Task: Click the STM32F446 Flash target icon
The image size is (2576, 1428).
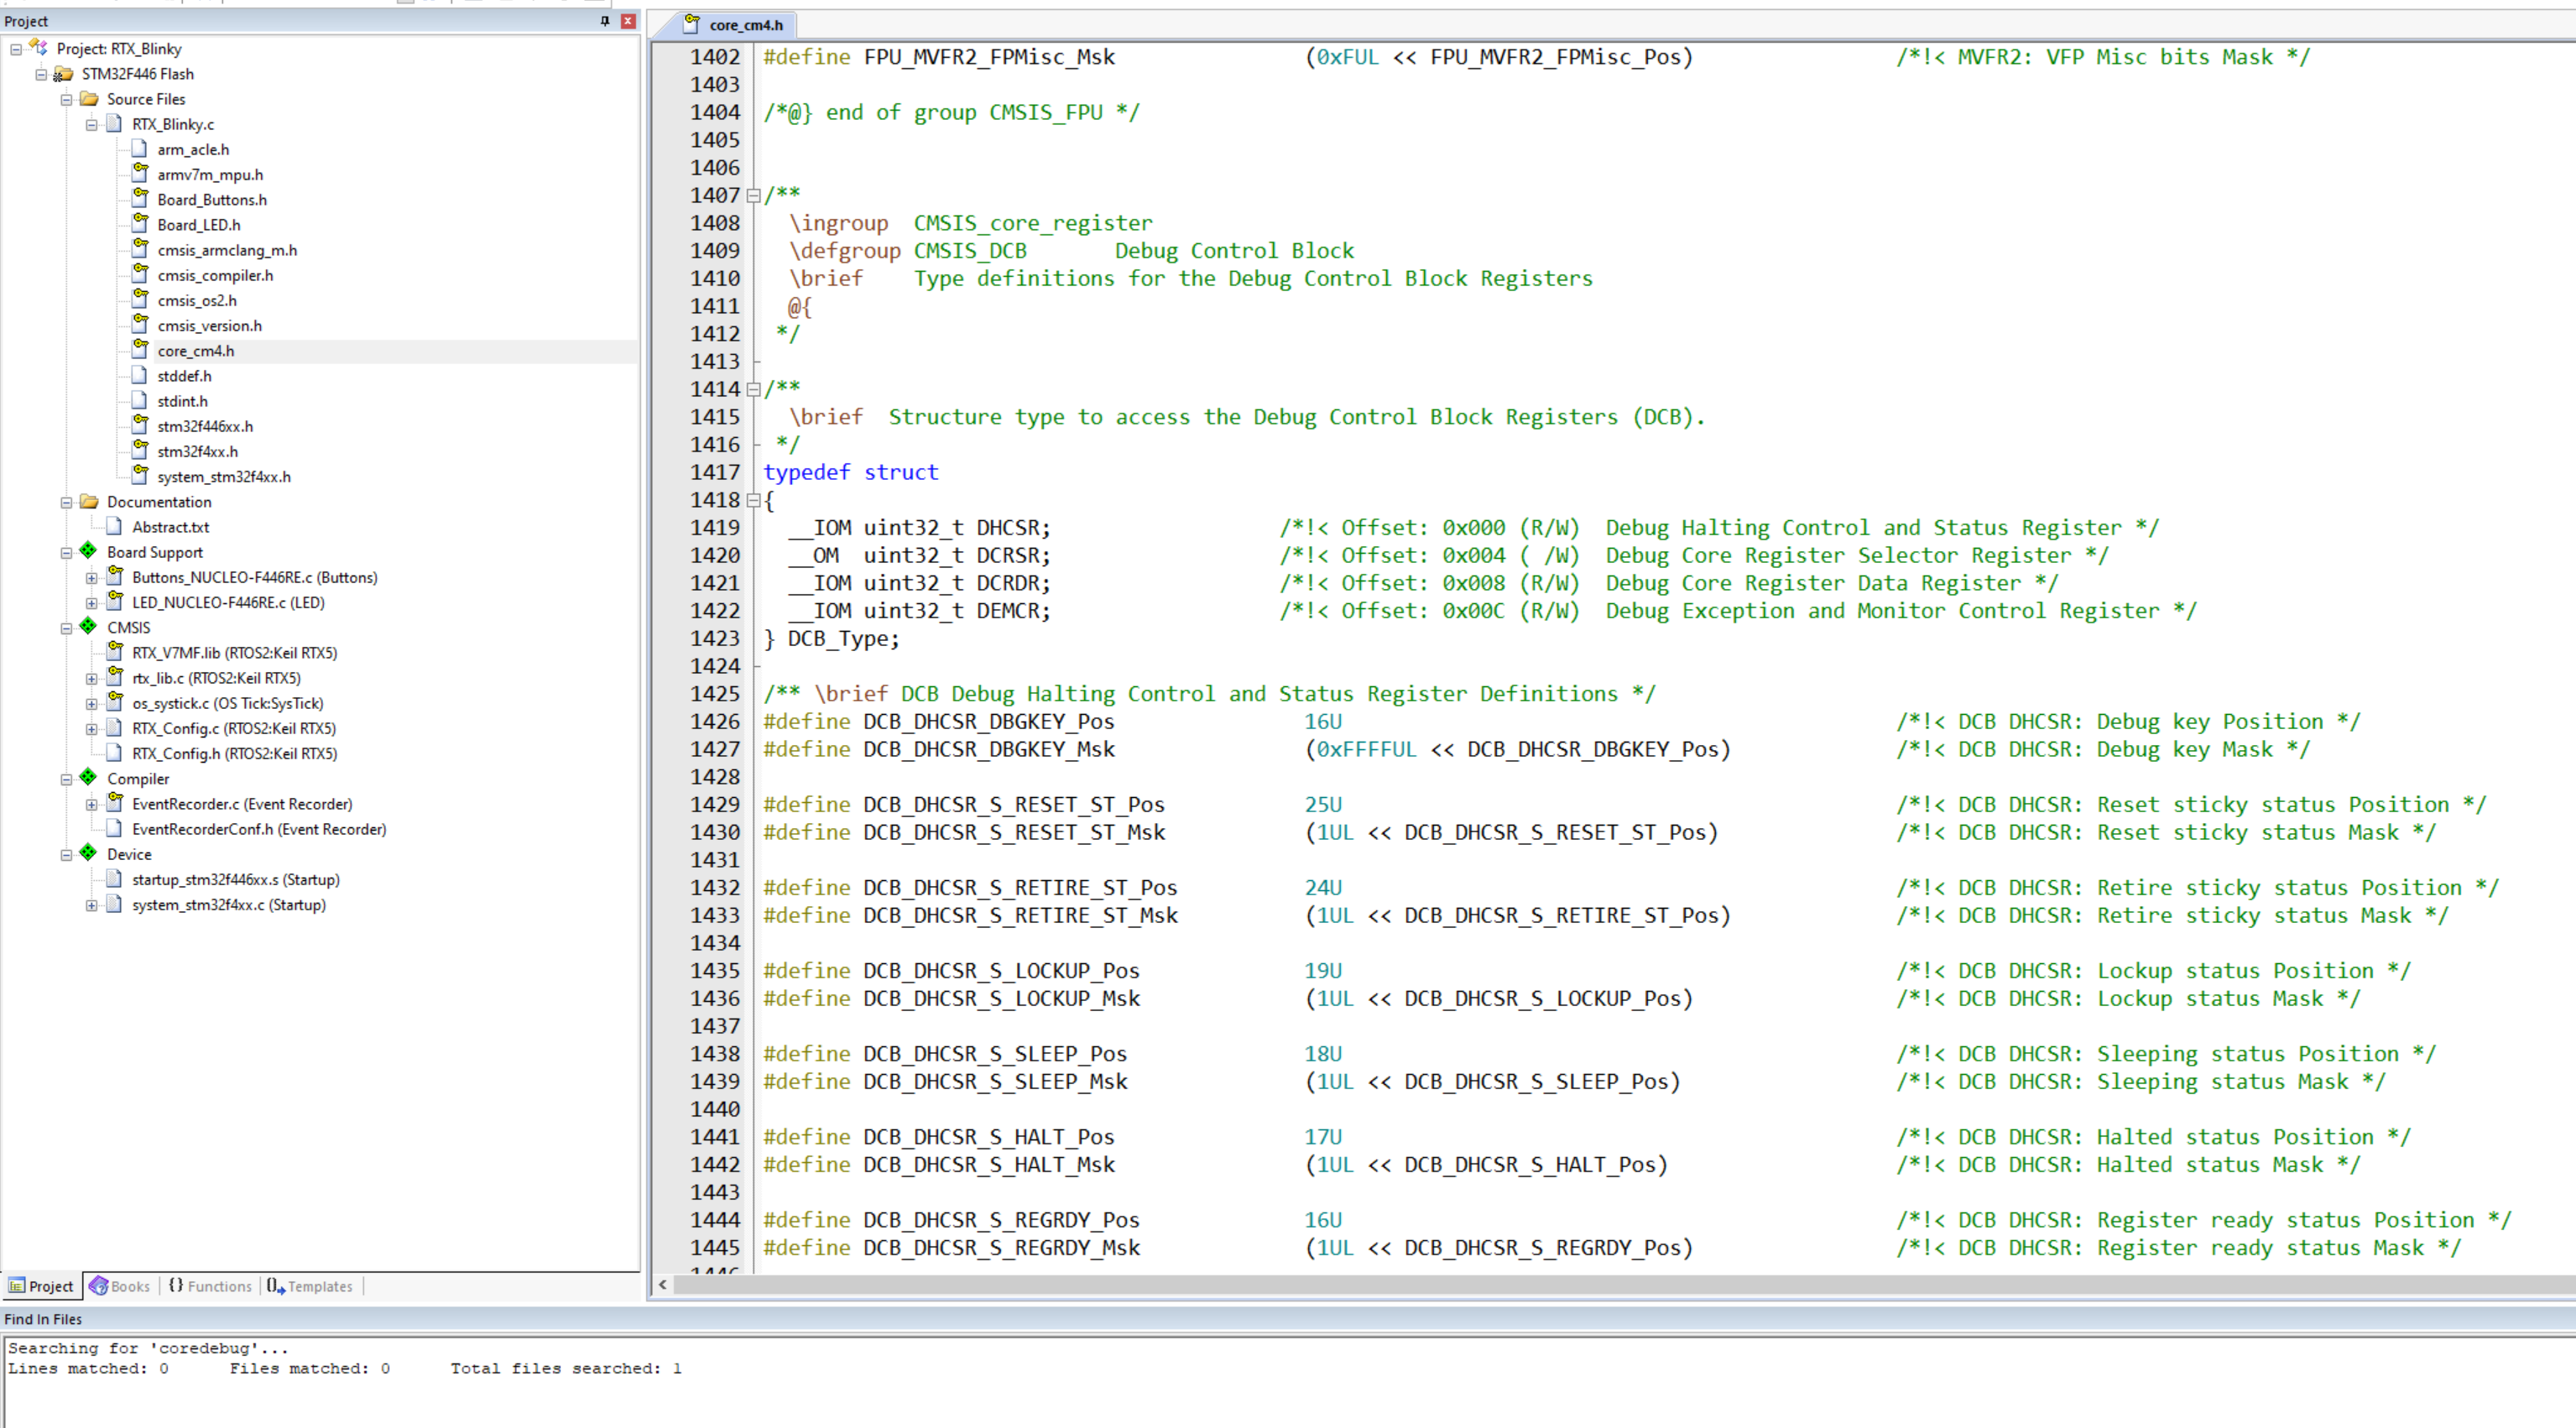Action: (x=63, y=74)
